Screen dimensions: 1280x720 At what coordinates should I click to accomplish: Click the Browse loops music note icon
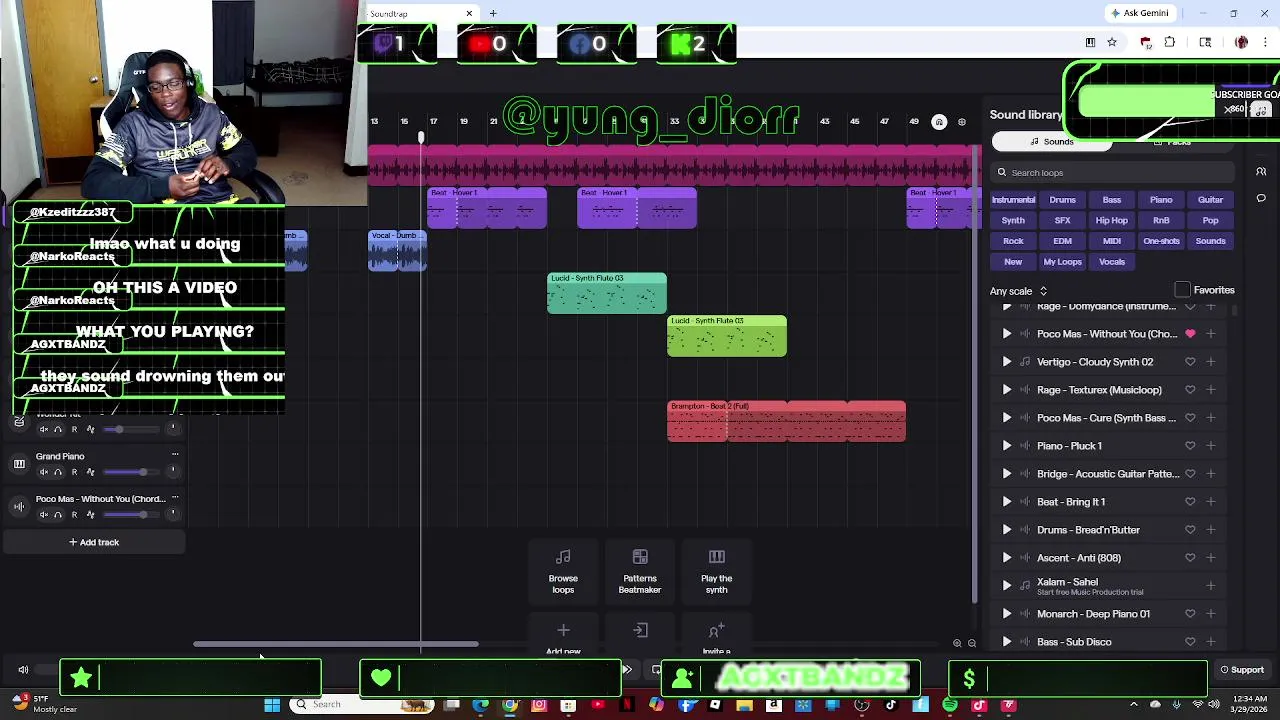(563, 557)
